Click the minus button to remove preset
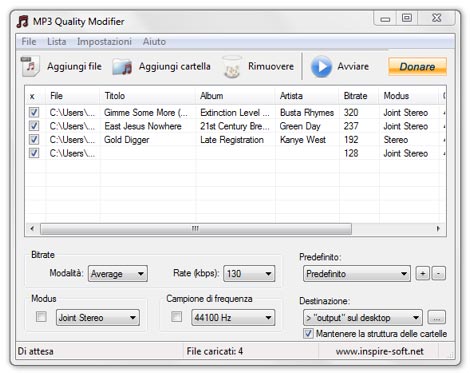The height and width of the screenshot is (373, 470). coord(439,274)
